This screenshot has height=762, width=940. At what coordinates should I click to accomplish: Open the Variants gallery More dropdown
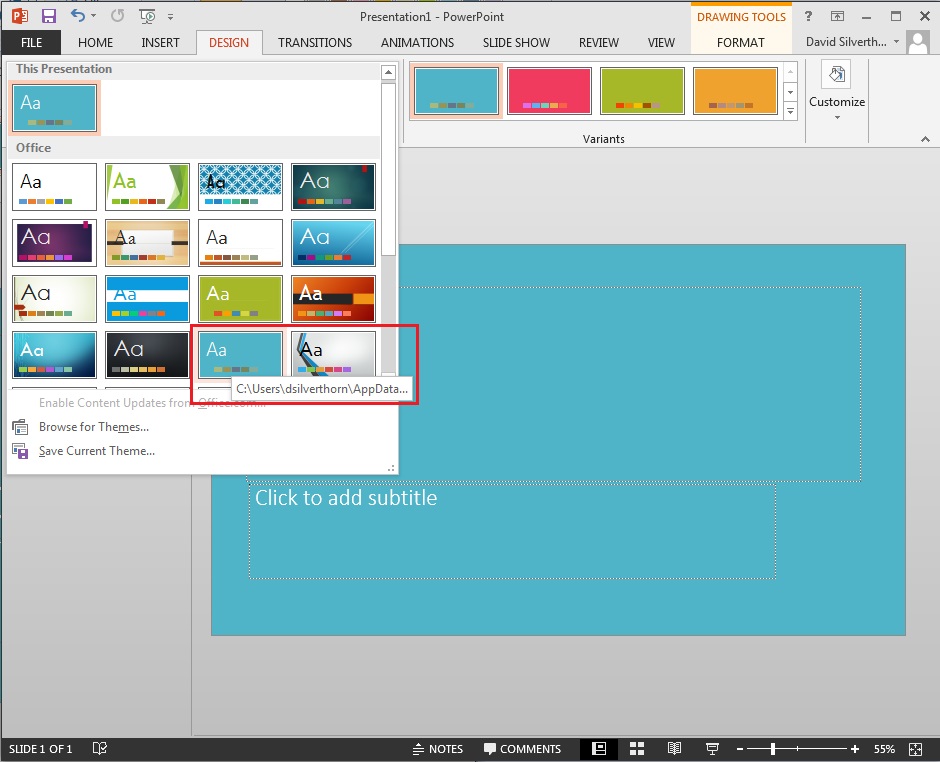click(790, 110)
